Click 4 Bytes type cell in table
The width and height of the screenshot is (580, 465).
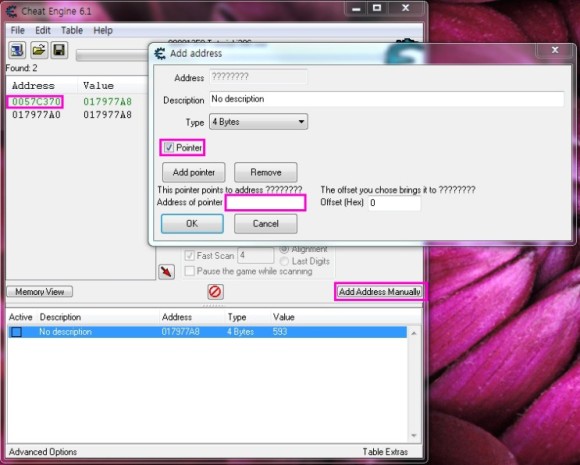pyautogui.click(x=240, y=331)
